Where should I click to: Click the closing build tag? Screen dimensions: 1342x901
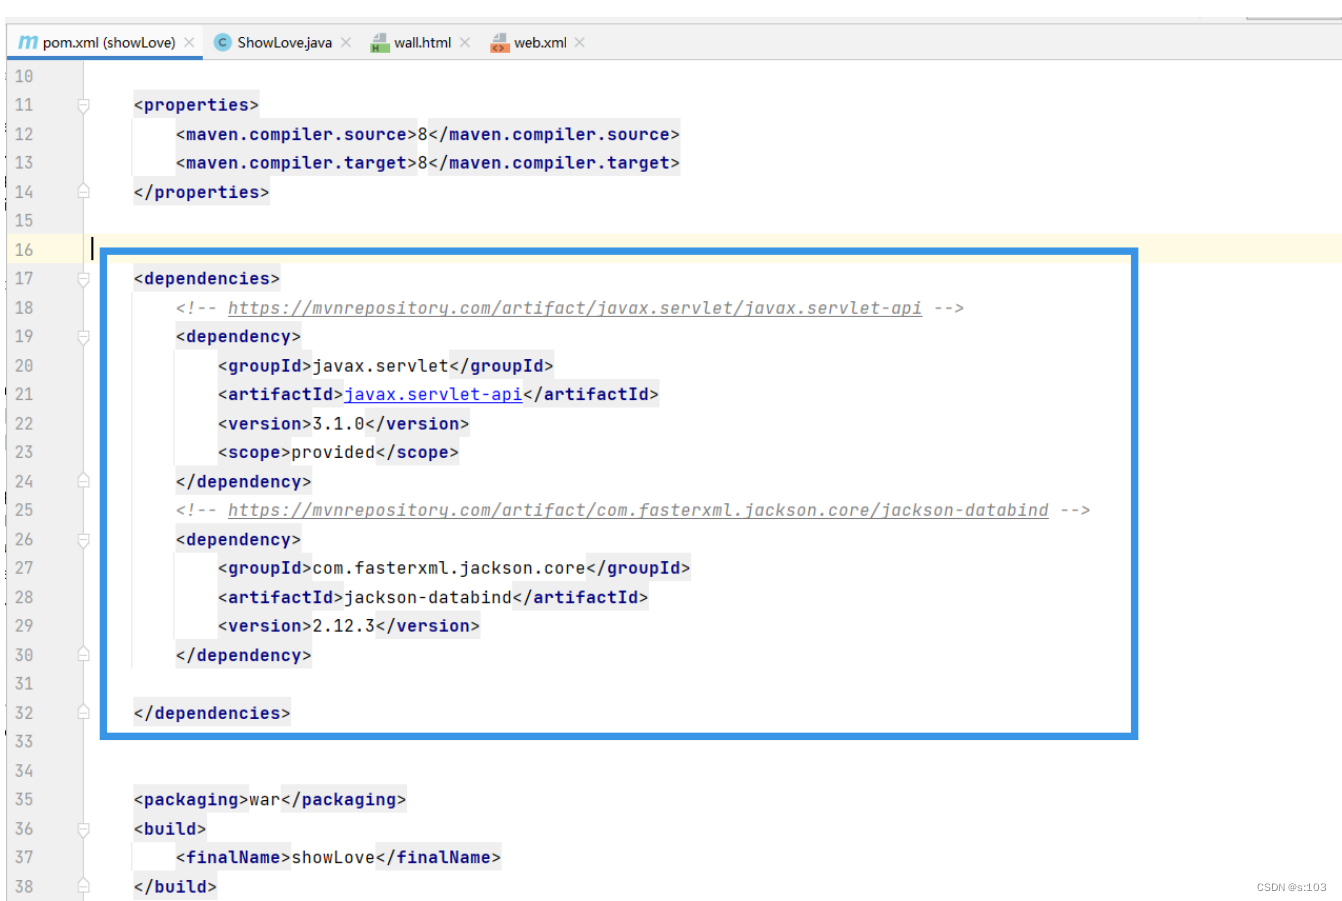coord(175,886)
